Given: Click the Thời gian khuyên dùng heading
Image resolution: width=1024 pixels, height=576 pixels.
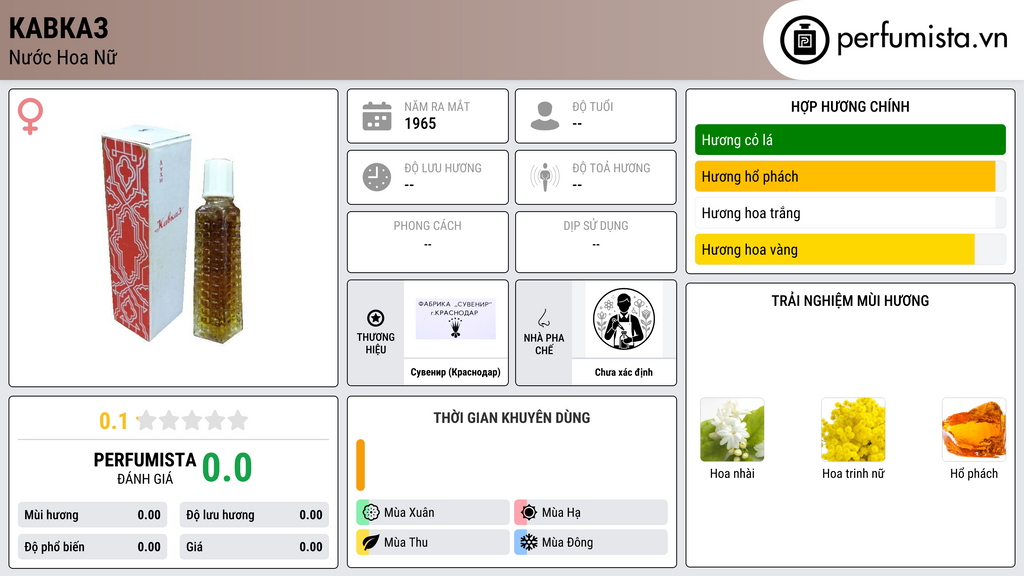Looking at the screenshot, I should (x=512, y=418).
